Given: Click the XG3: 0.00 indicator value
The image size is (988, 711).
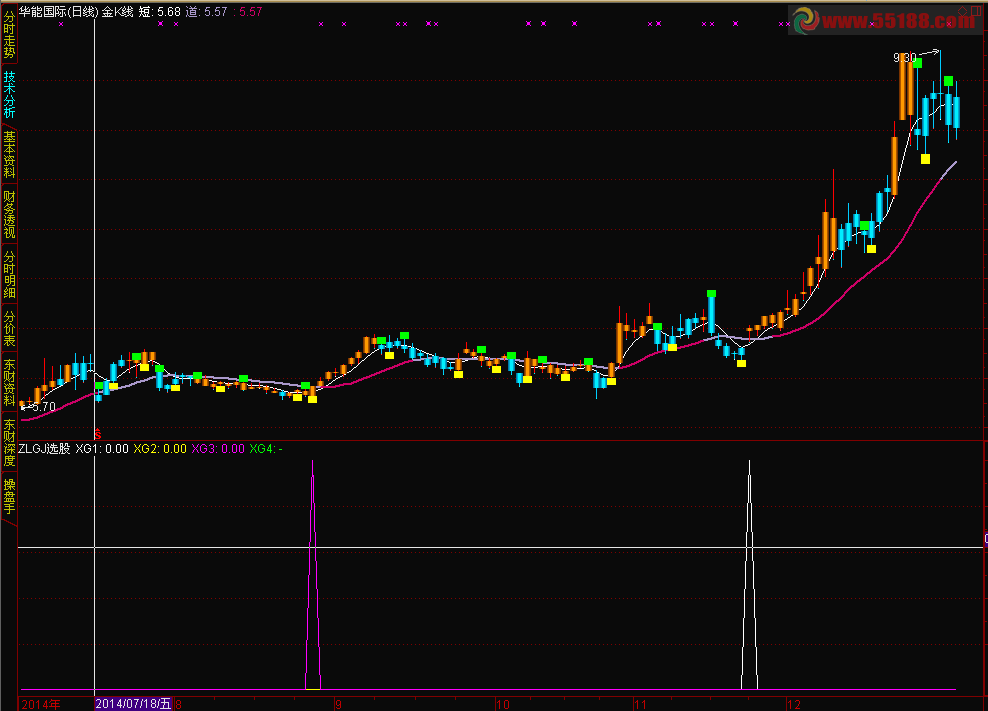Looking at the screenshot, I should [x=218, y=449].
